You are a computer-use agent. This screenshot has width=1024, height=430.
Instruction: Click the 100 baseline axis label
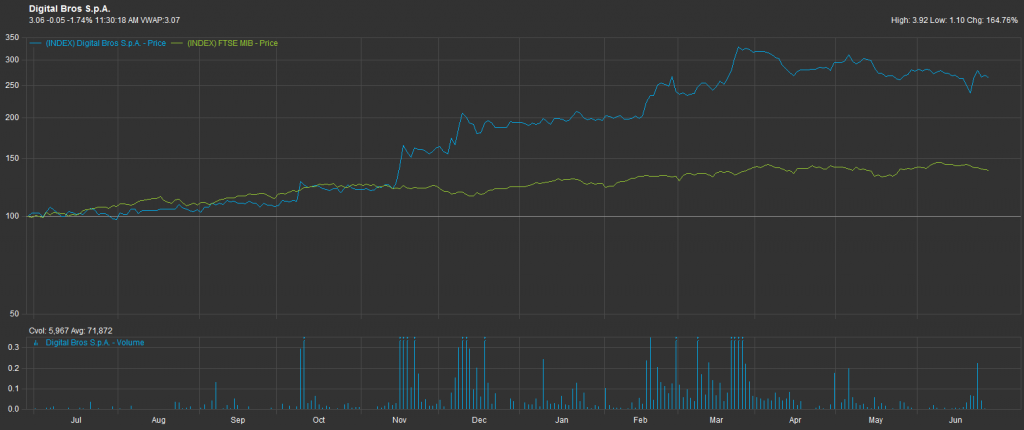[12, 216]
